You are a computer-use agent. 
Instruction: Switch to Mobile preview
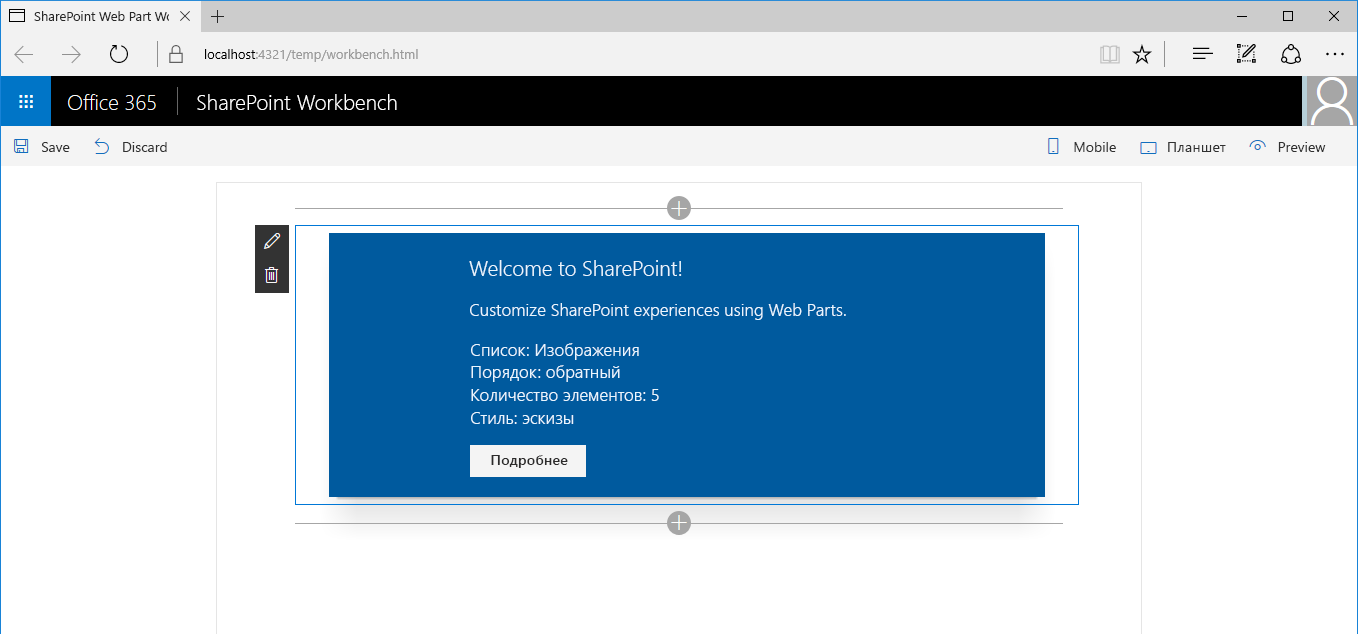[1081, 147]
